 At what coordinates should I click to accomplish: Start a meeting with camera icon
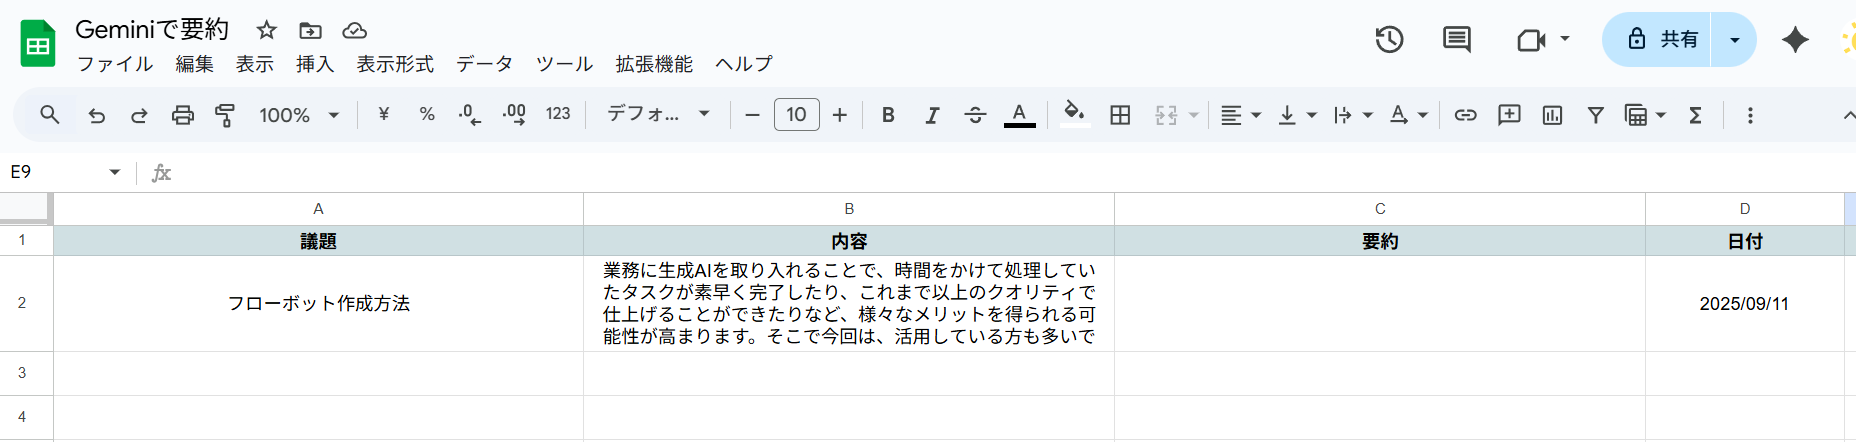(1531, 40)
